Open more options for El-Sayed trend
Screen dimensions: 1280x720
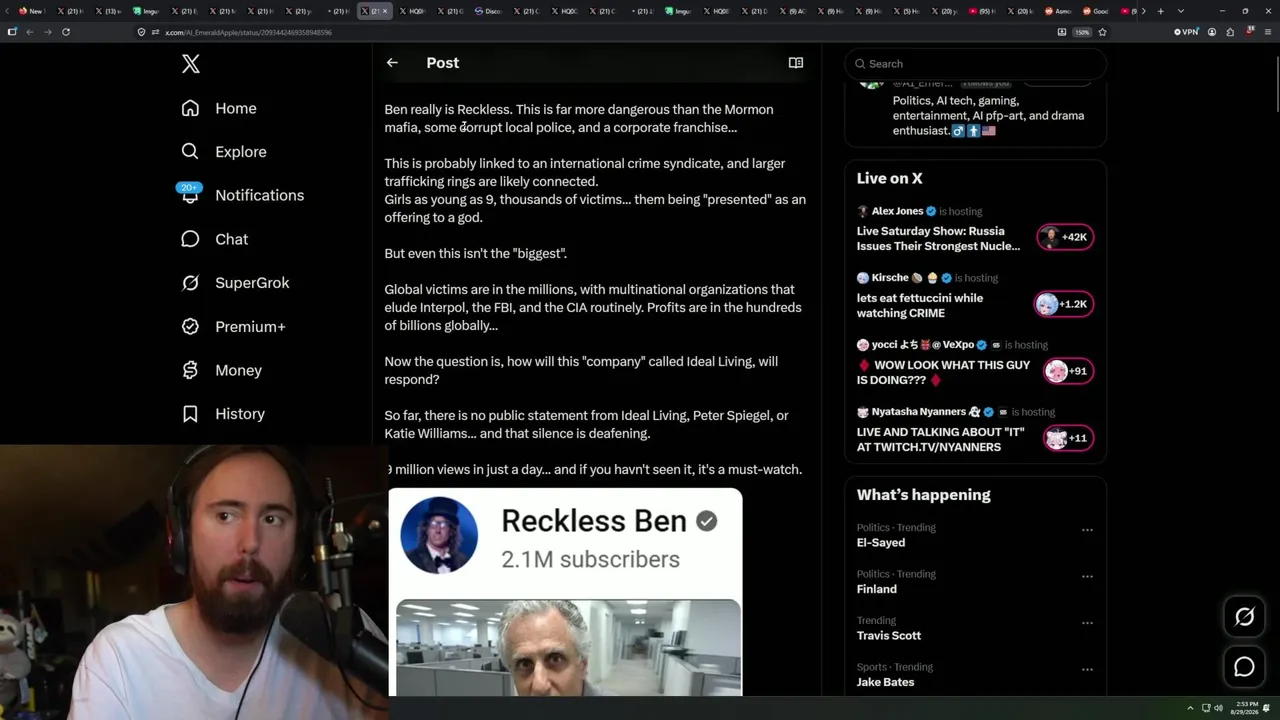(x=1087, y=530)
